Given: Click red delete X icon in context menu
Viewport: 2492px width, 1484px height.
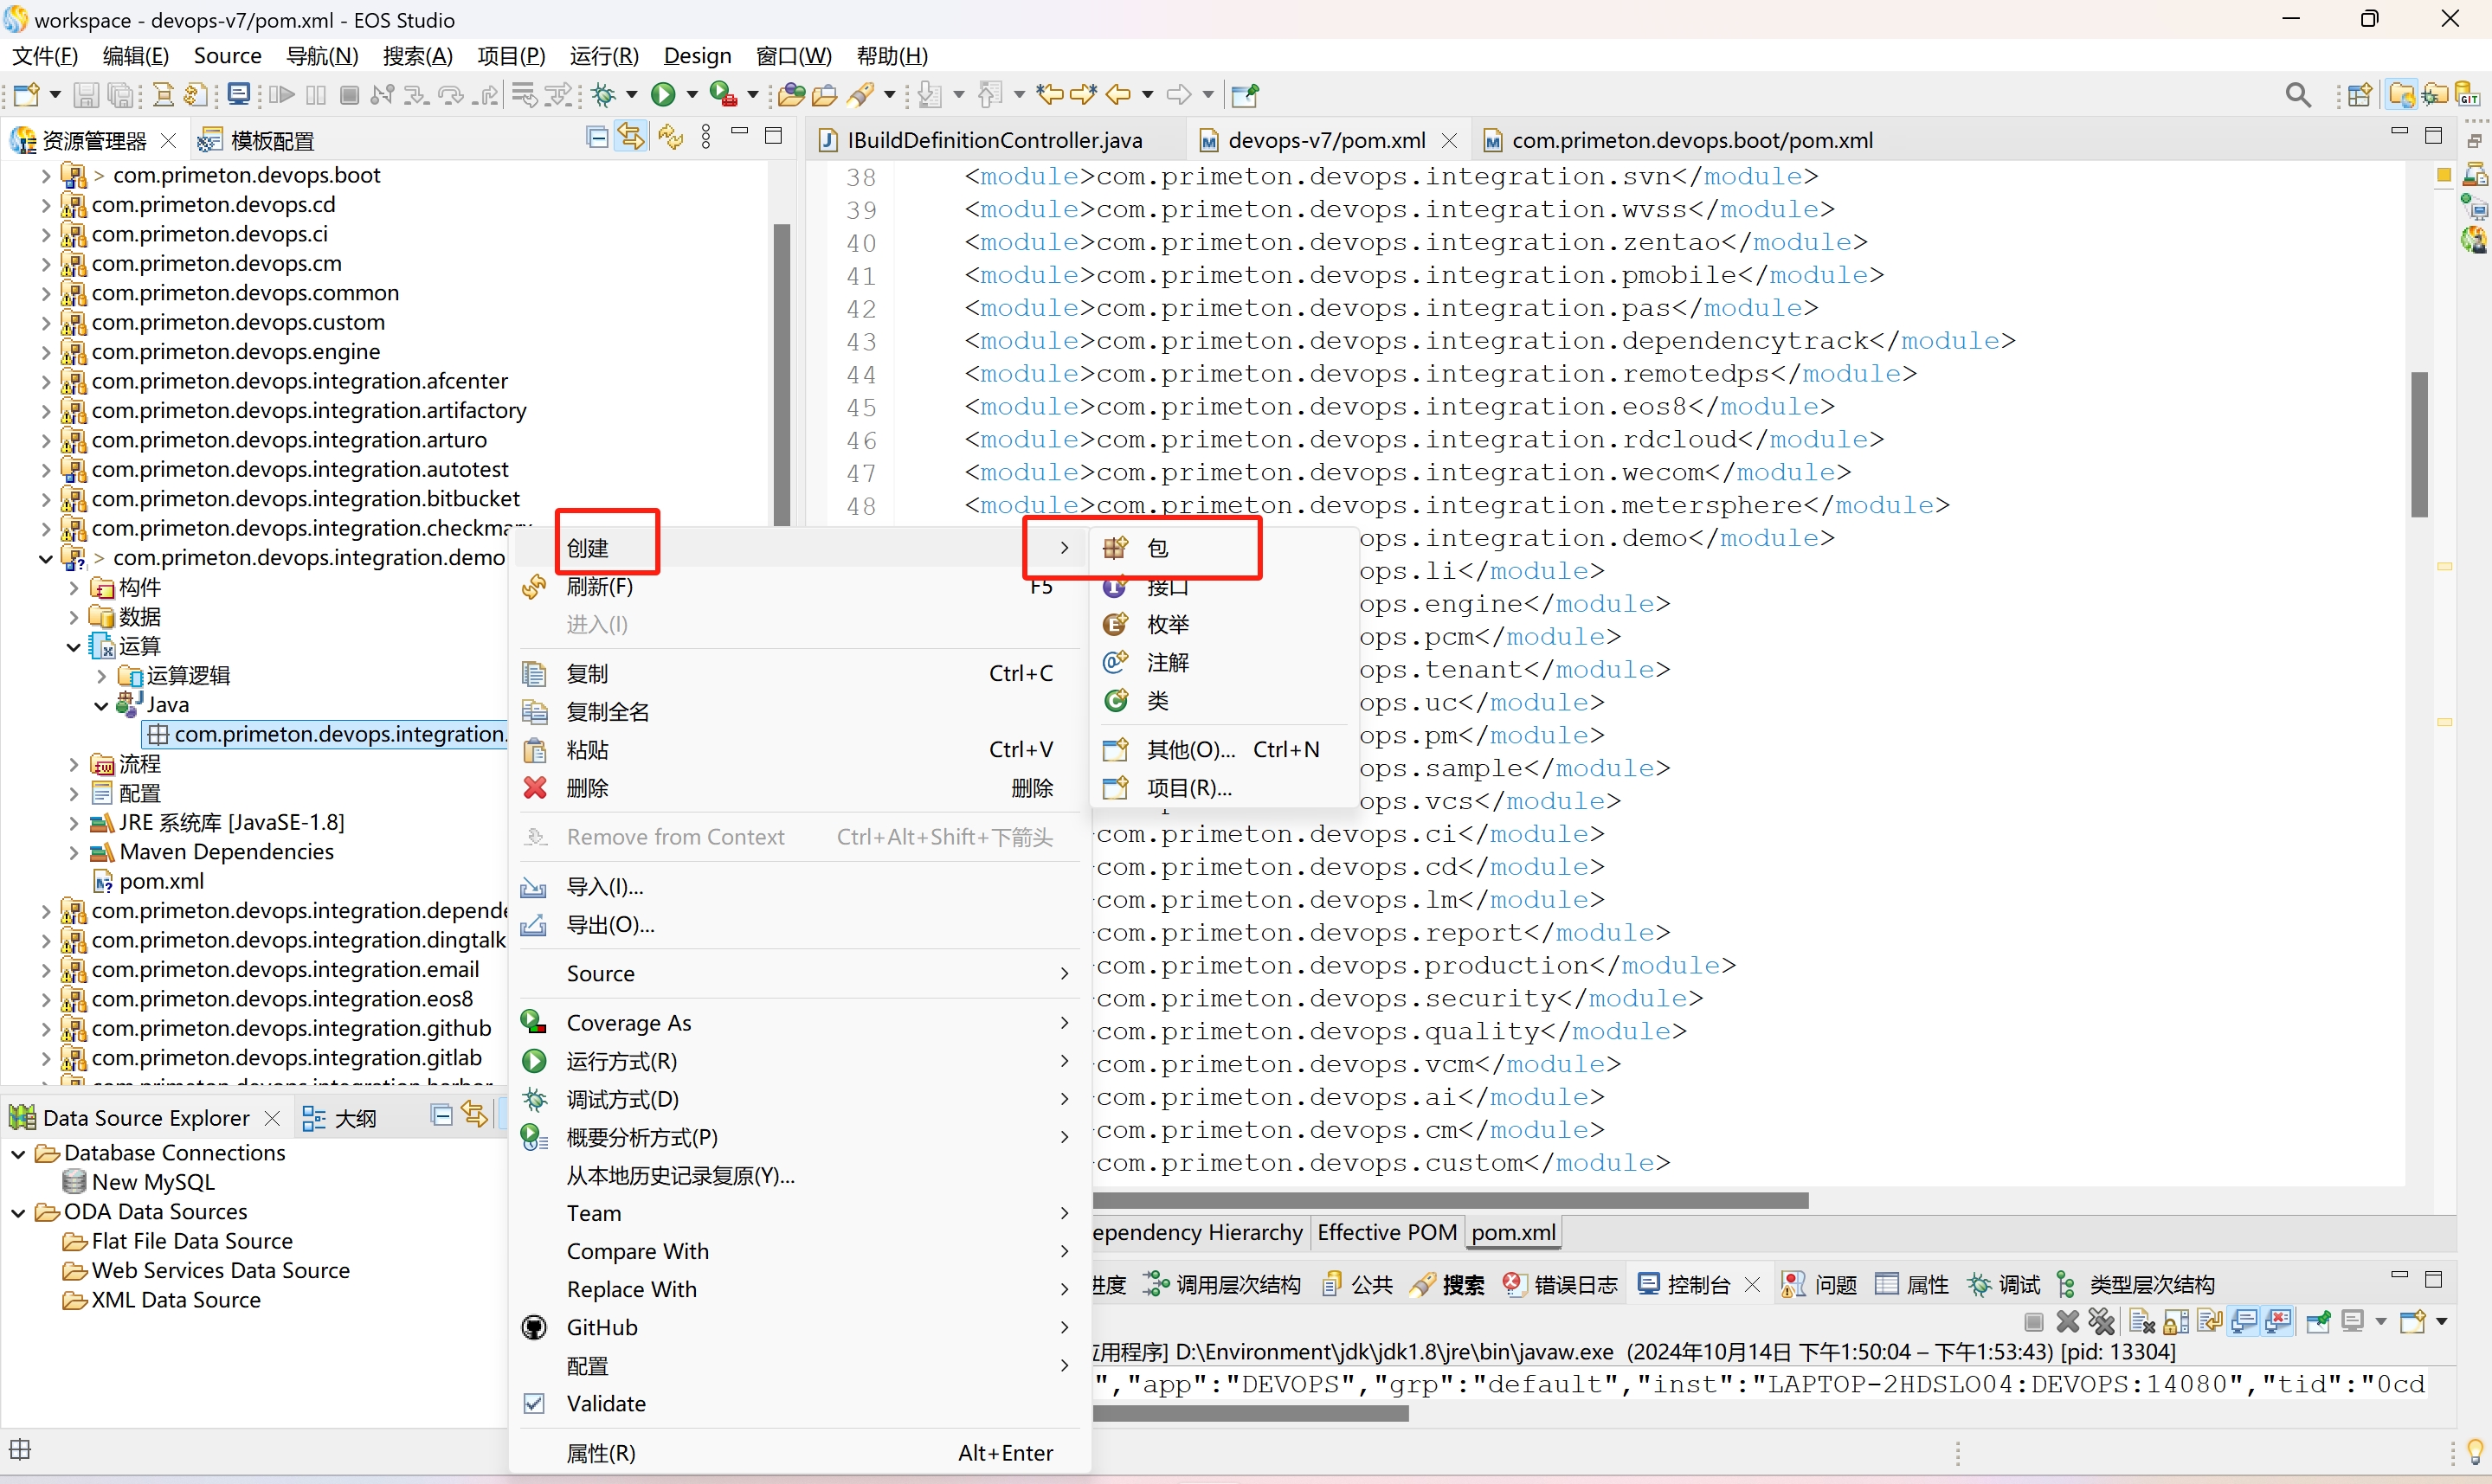Looking at the screenshot, I should click(535, 788).
